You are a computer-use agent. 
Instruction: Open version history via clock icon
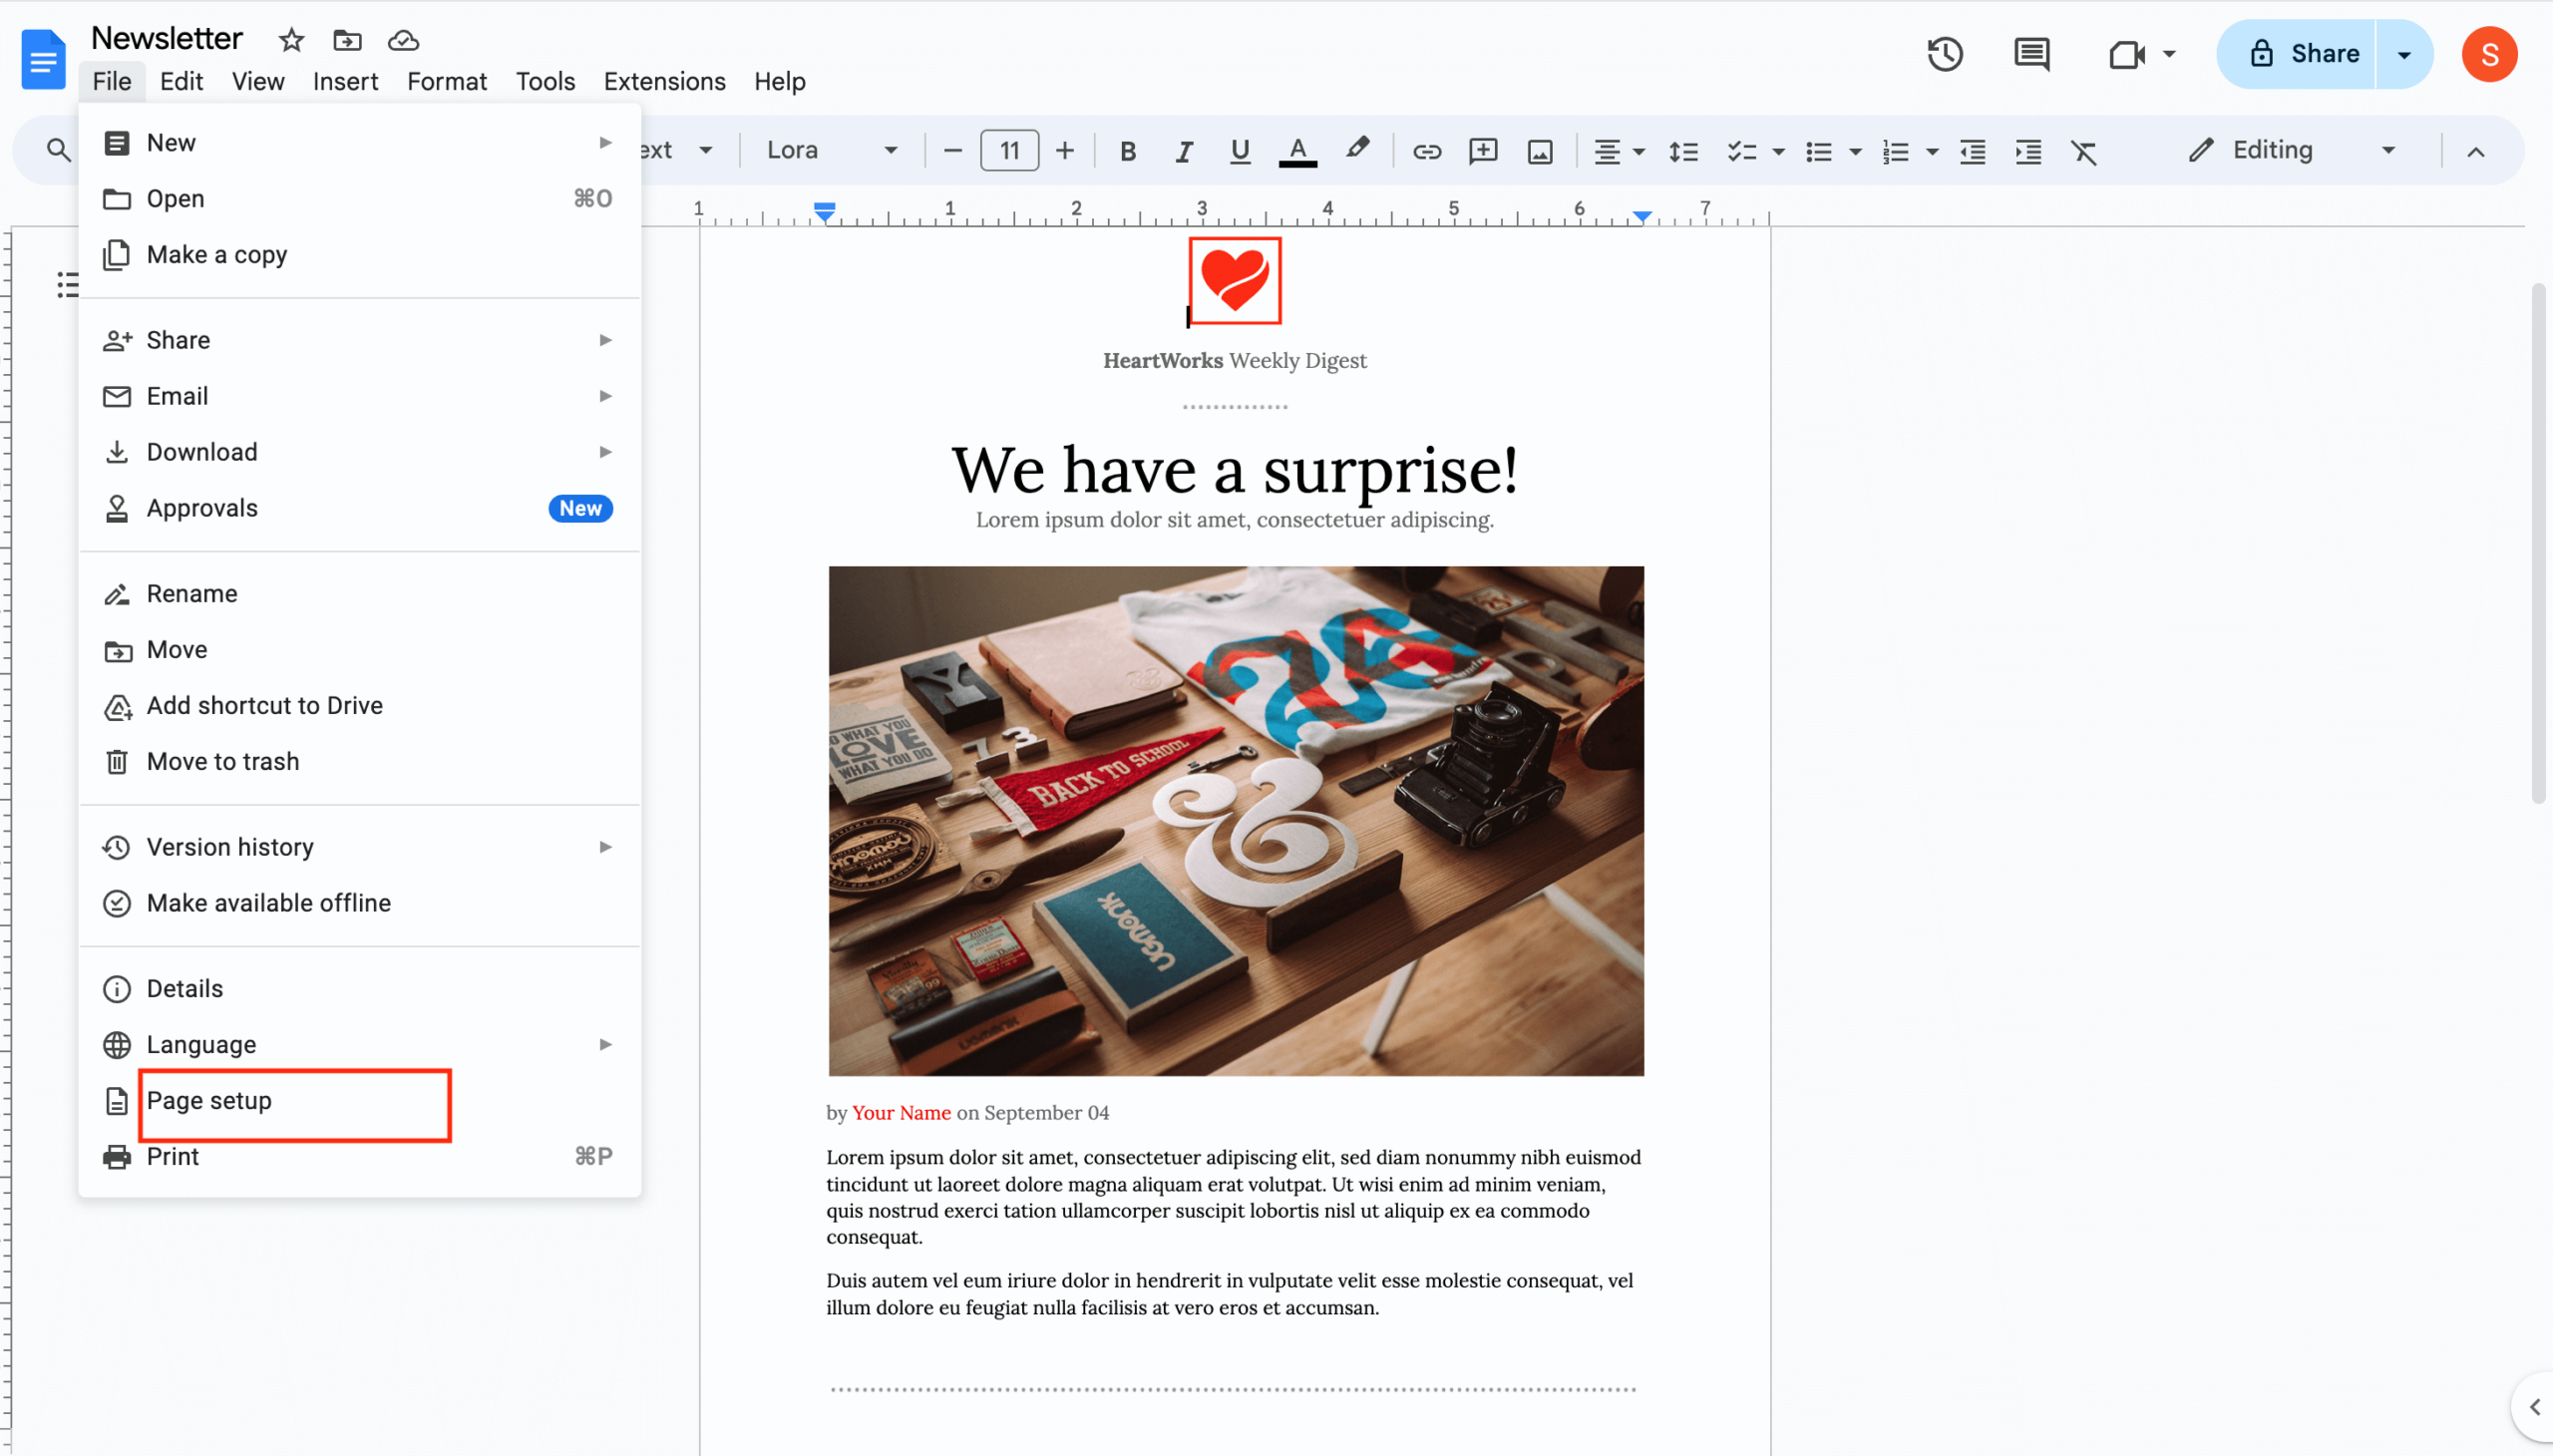tap(1945, 54)
